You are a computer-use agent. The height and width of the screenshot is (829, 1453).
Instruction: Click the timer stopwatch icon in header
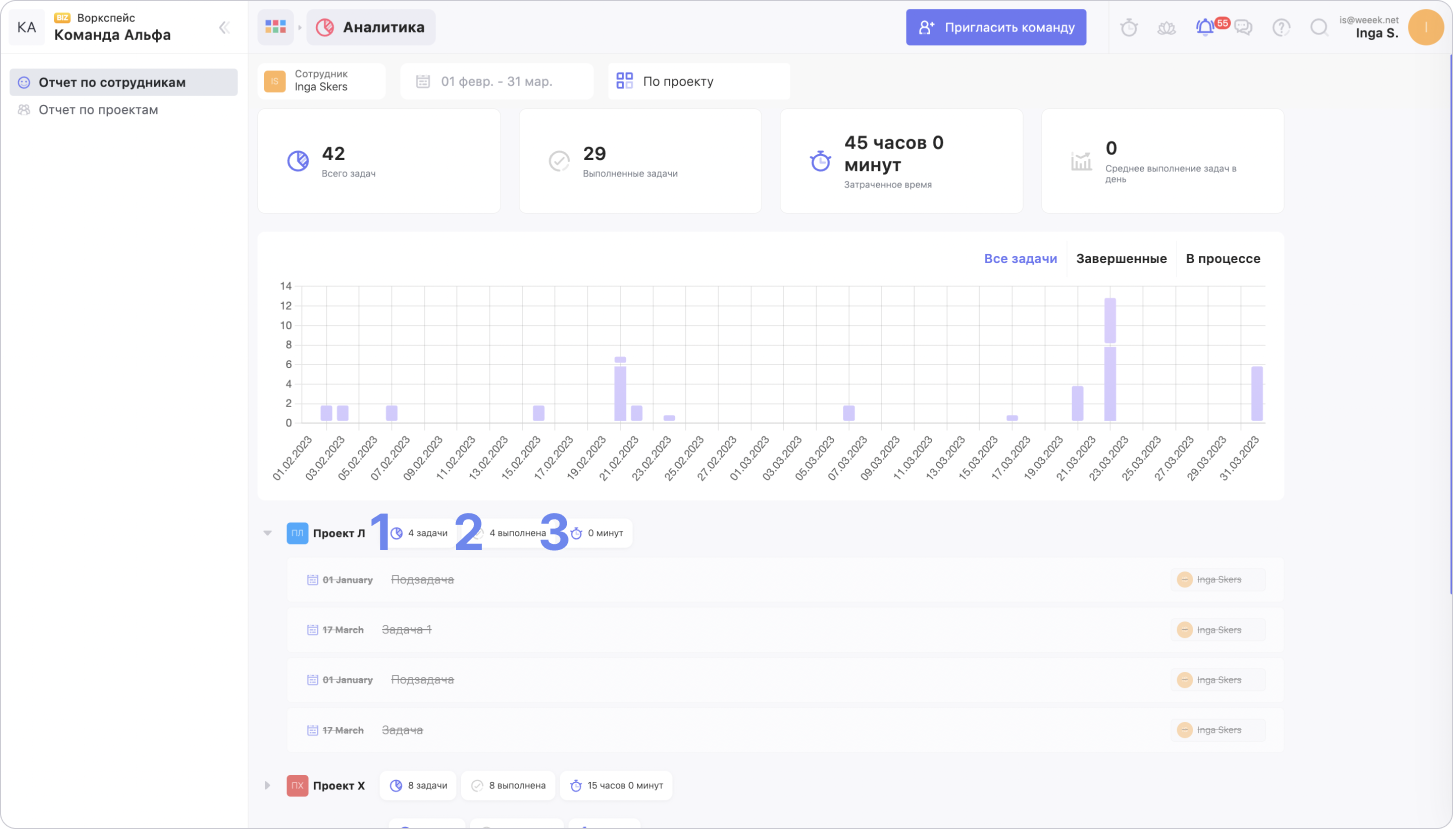click(x=1129, y=28)
